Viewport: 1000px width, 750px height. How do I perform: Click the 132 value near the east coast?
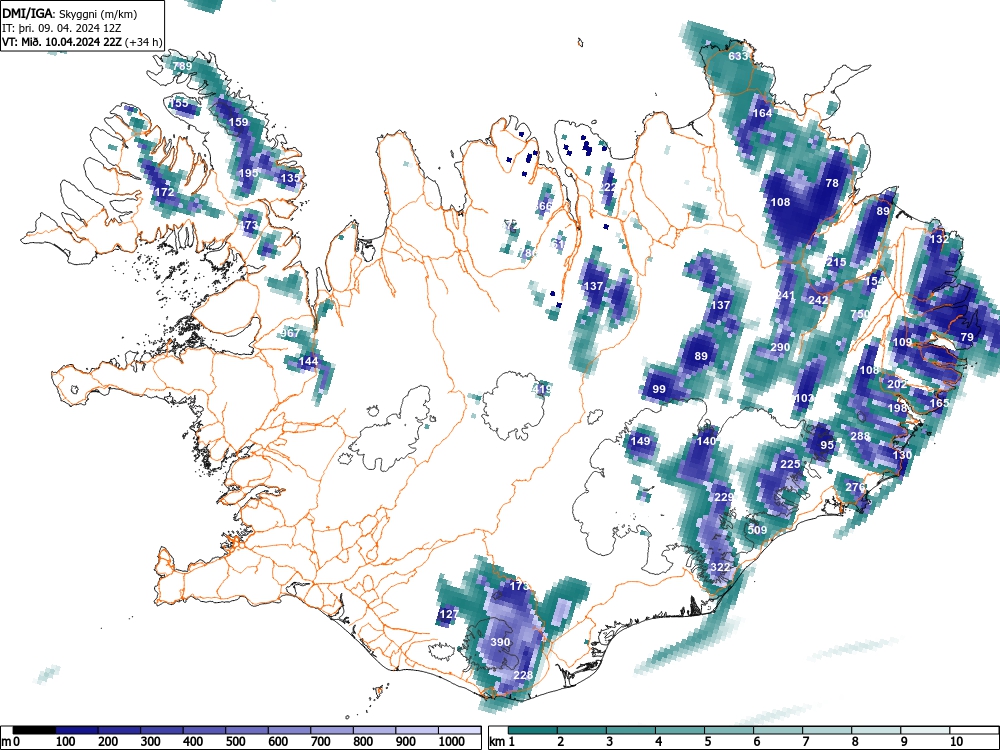(x=939, y=239)
